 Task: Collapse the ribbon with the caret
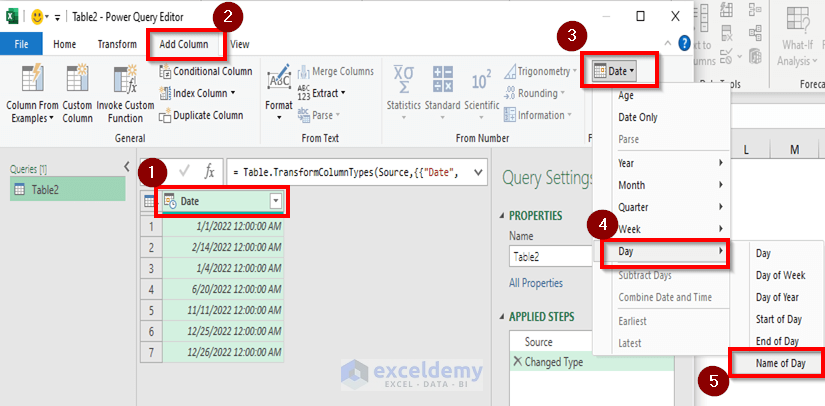(x=668, y=44)
